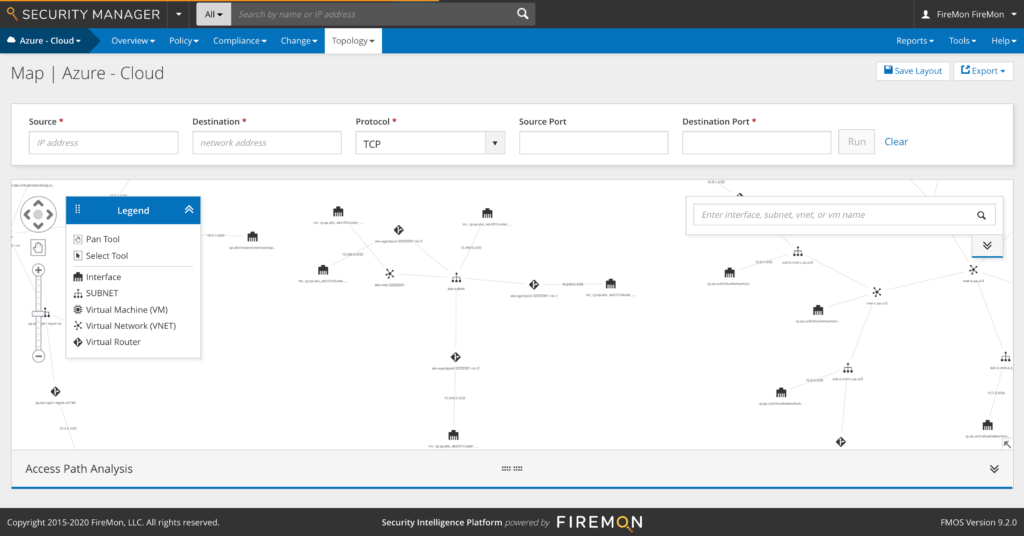
Task: Click the Access Path Analysis drag grip
Action: click(x=511, y=469)
